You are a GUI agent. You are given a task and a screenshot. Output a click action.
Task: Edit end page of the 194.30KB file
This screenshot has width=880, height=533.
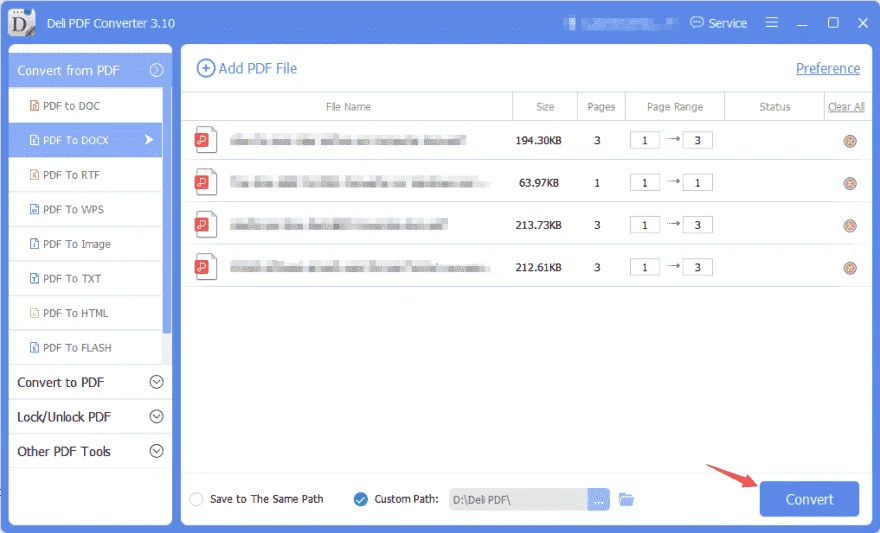point(698,140)
